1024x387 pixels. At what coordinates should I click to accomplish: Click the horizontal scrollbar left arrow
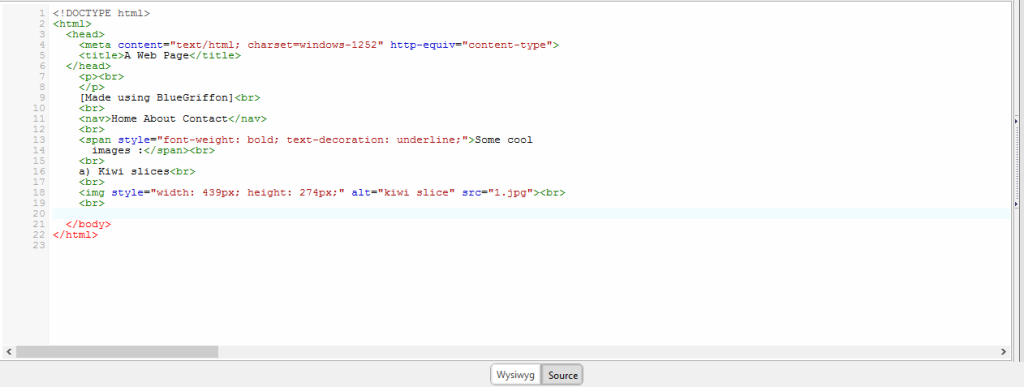point(8,352)
